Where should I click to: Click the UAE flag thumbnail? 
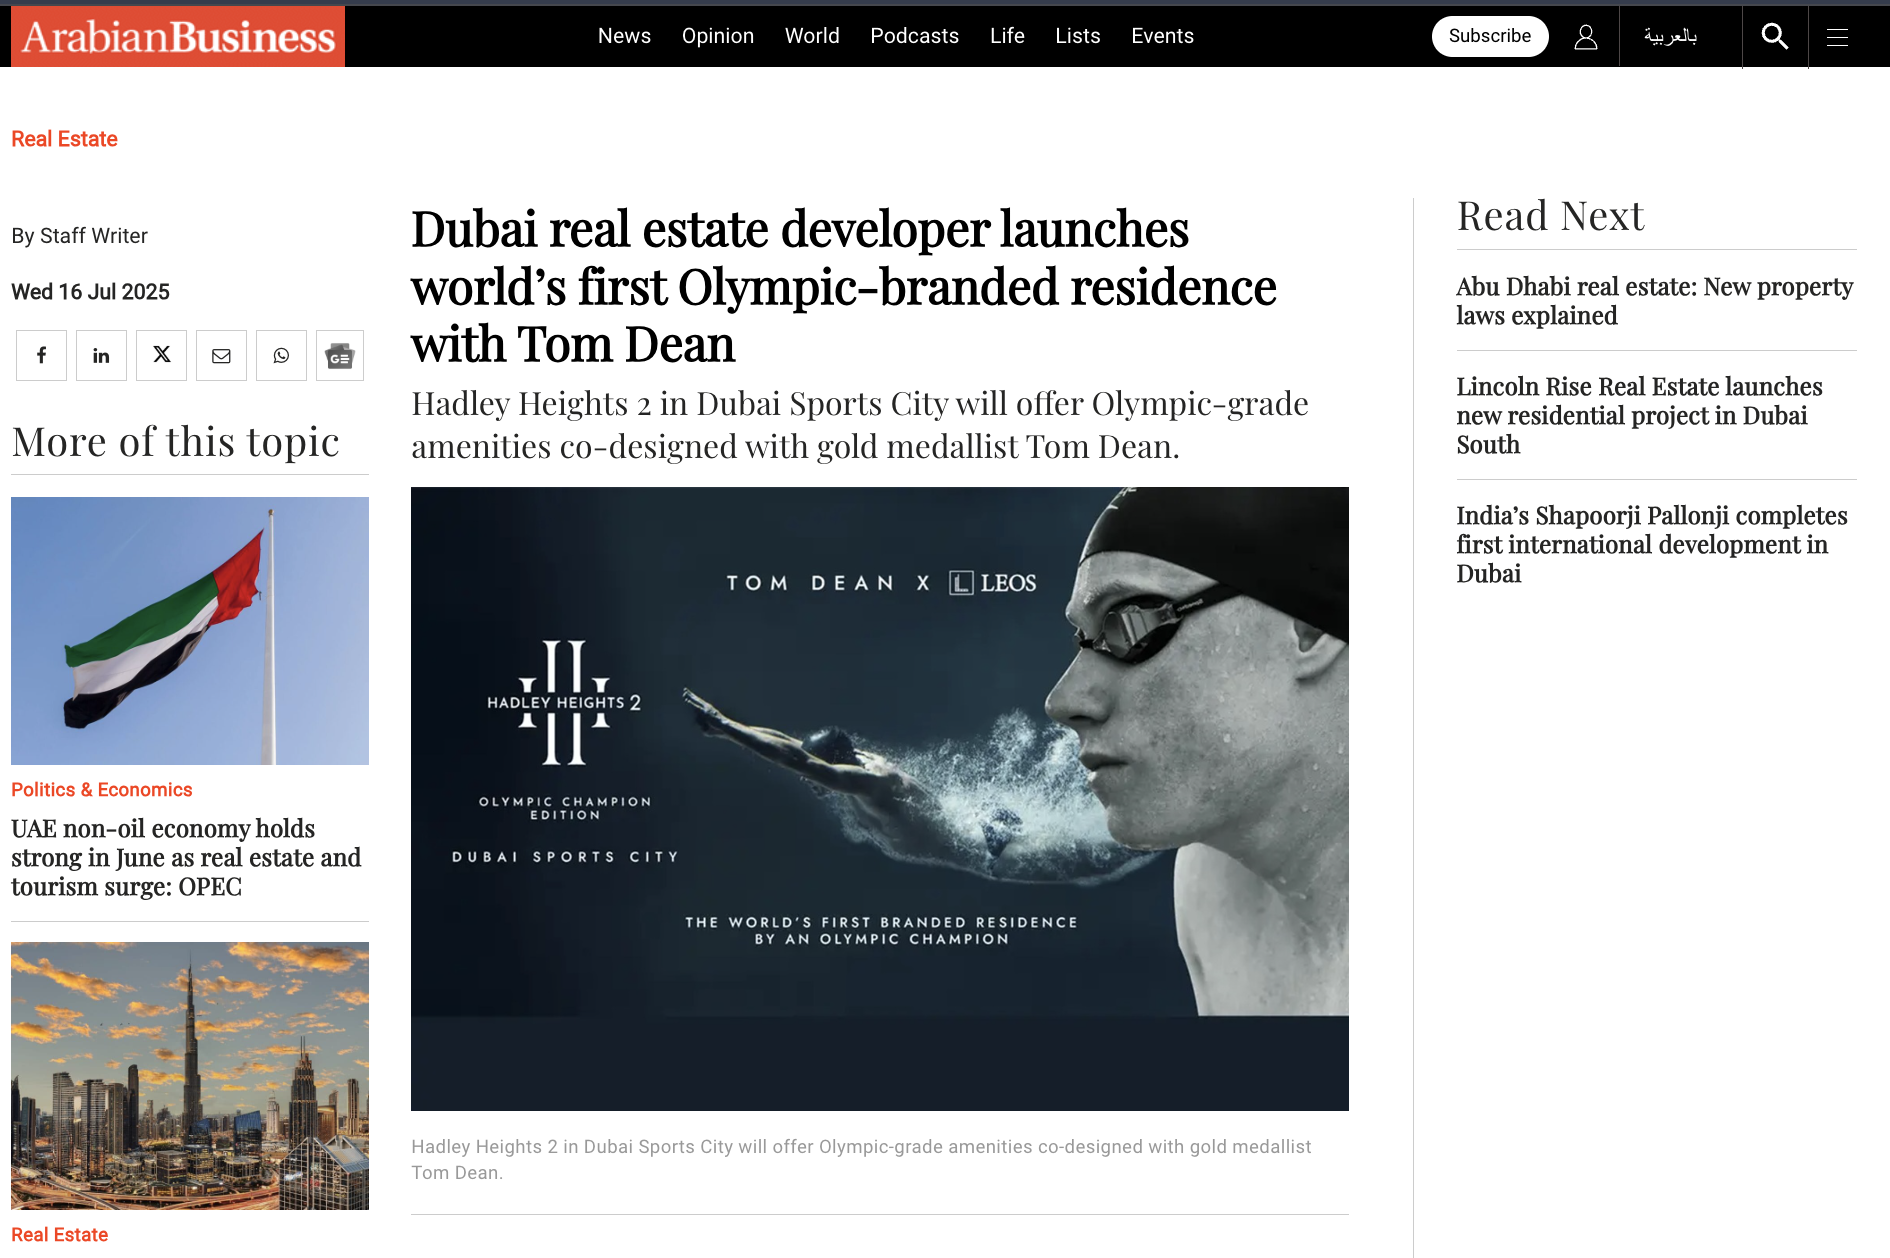190,631
